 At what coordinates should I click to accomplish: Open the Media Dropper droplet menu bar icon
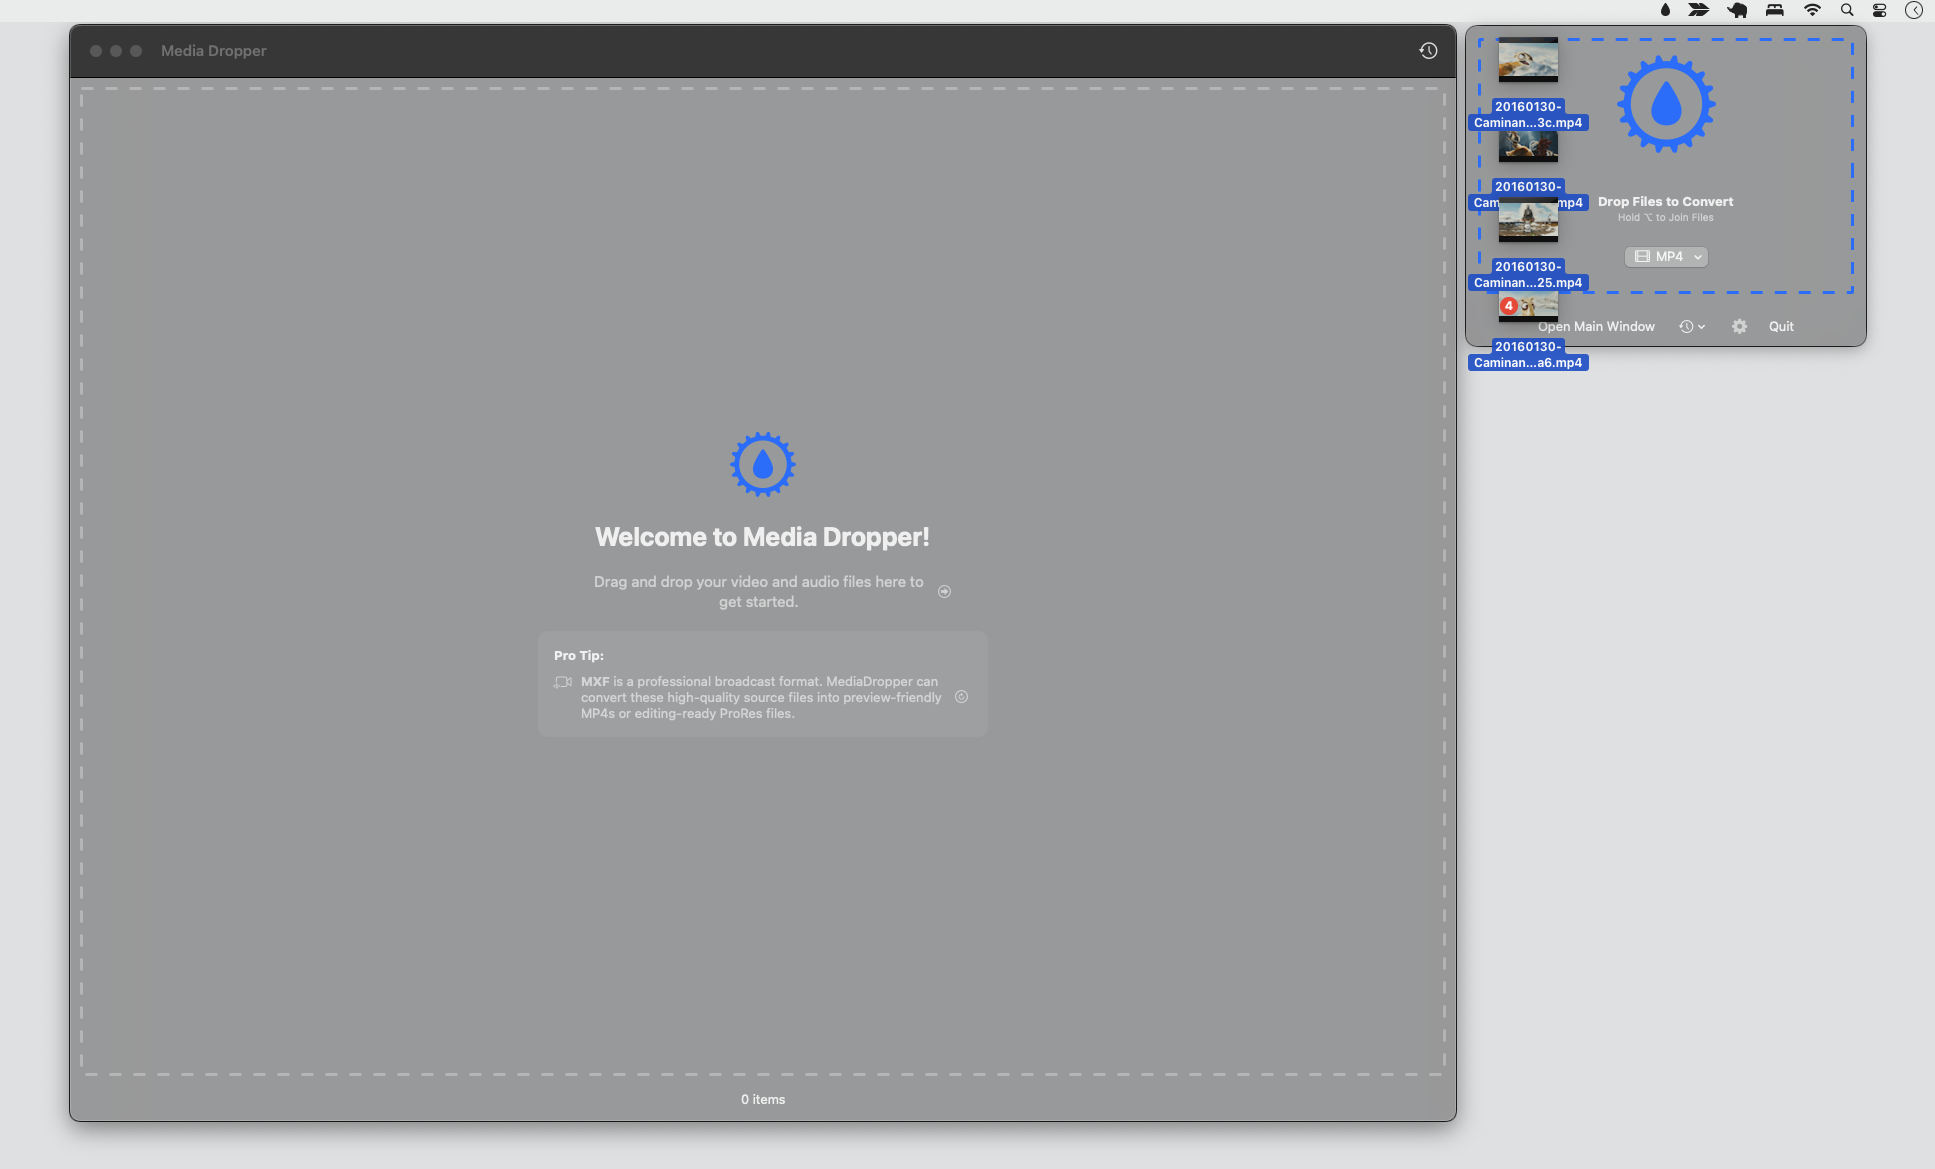(x=1665, y=10)
